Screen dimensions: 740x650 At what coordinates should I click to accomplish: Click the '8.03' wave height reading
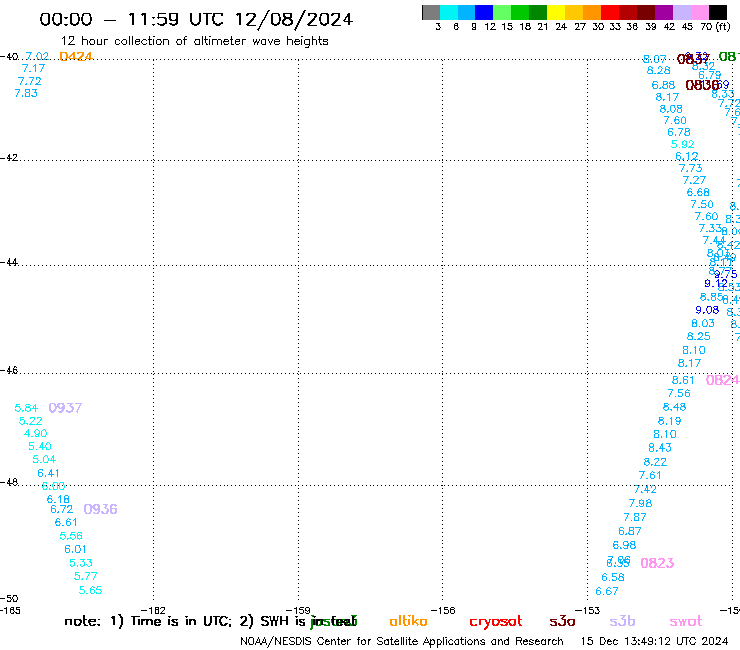(x=703, y=323)
